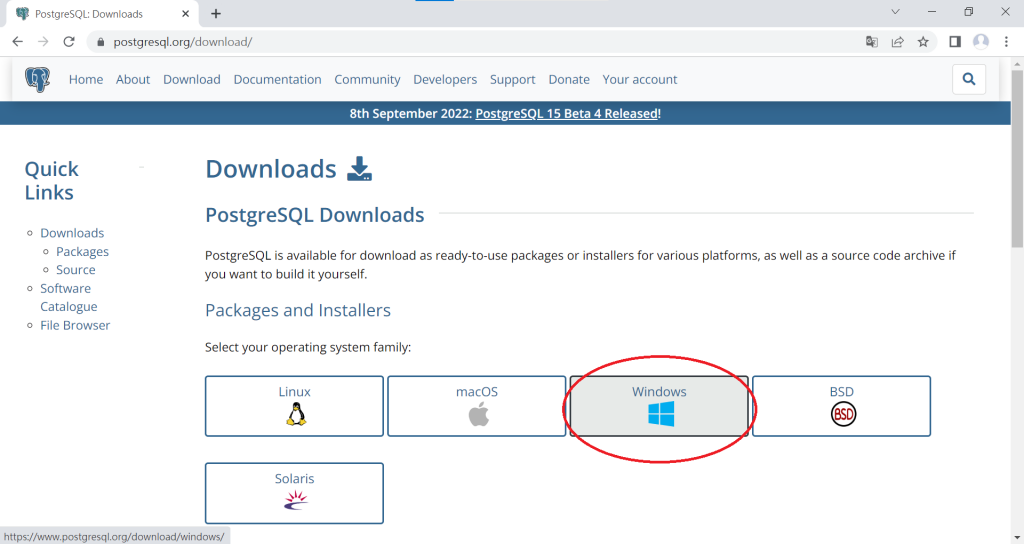Image resolution: width=1024 pixels, height=544 pixels.
Task: Click the browser forward arrow
Action: click(x=43, y=42)
